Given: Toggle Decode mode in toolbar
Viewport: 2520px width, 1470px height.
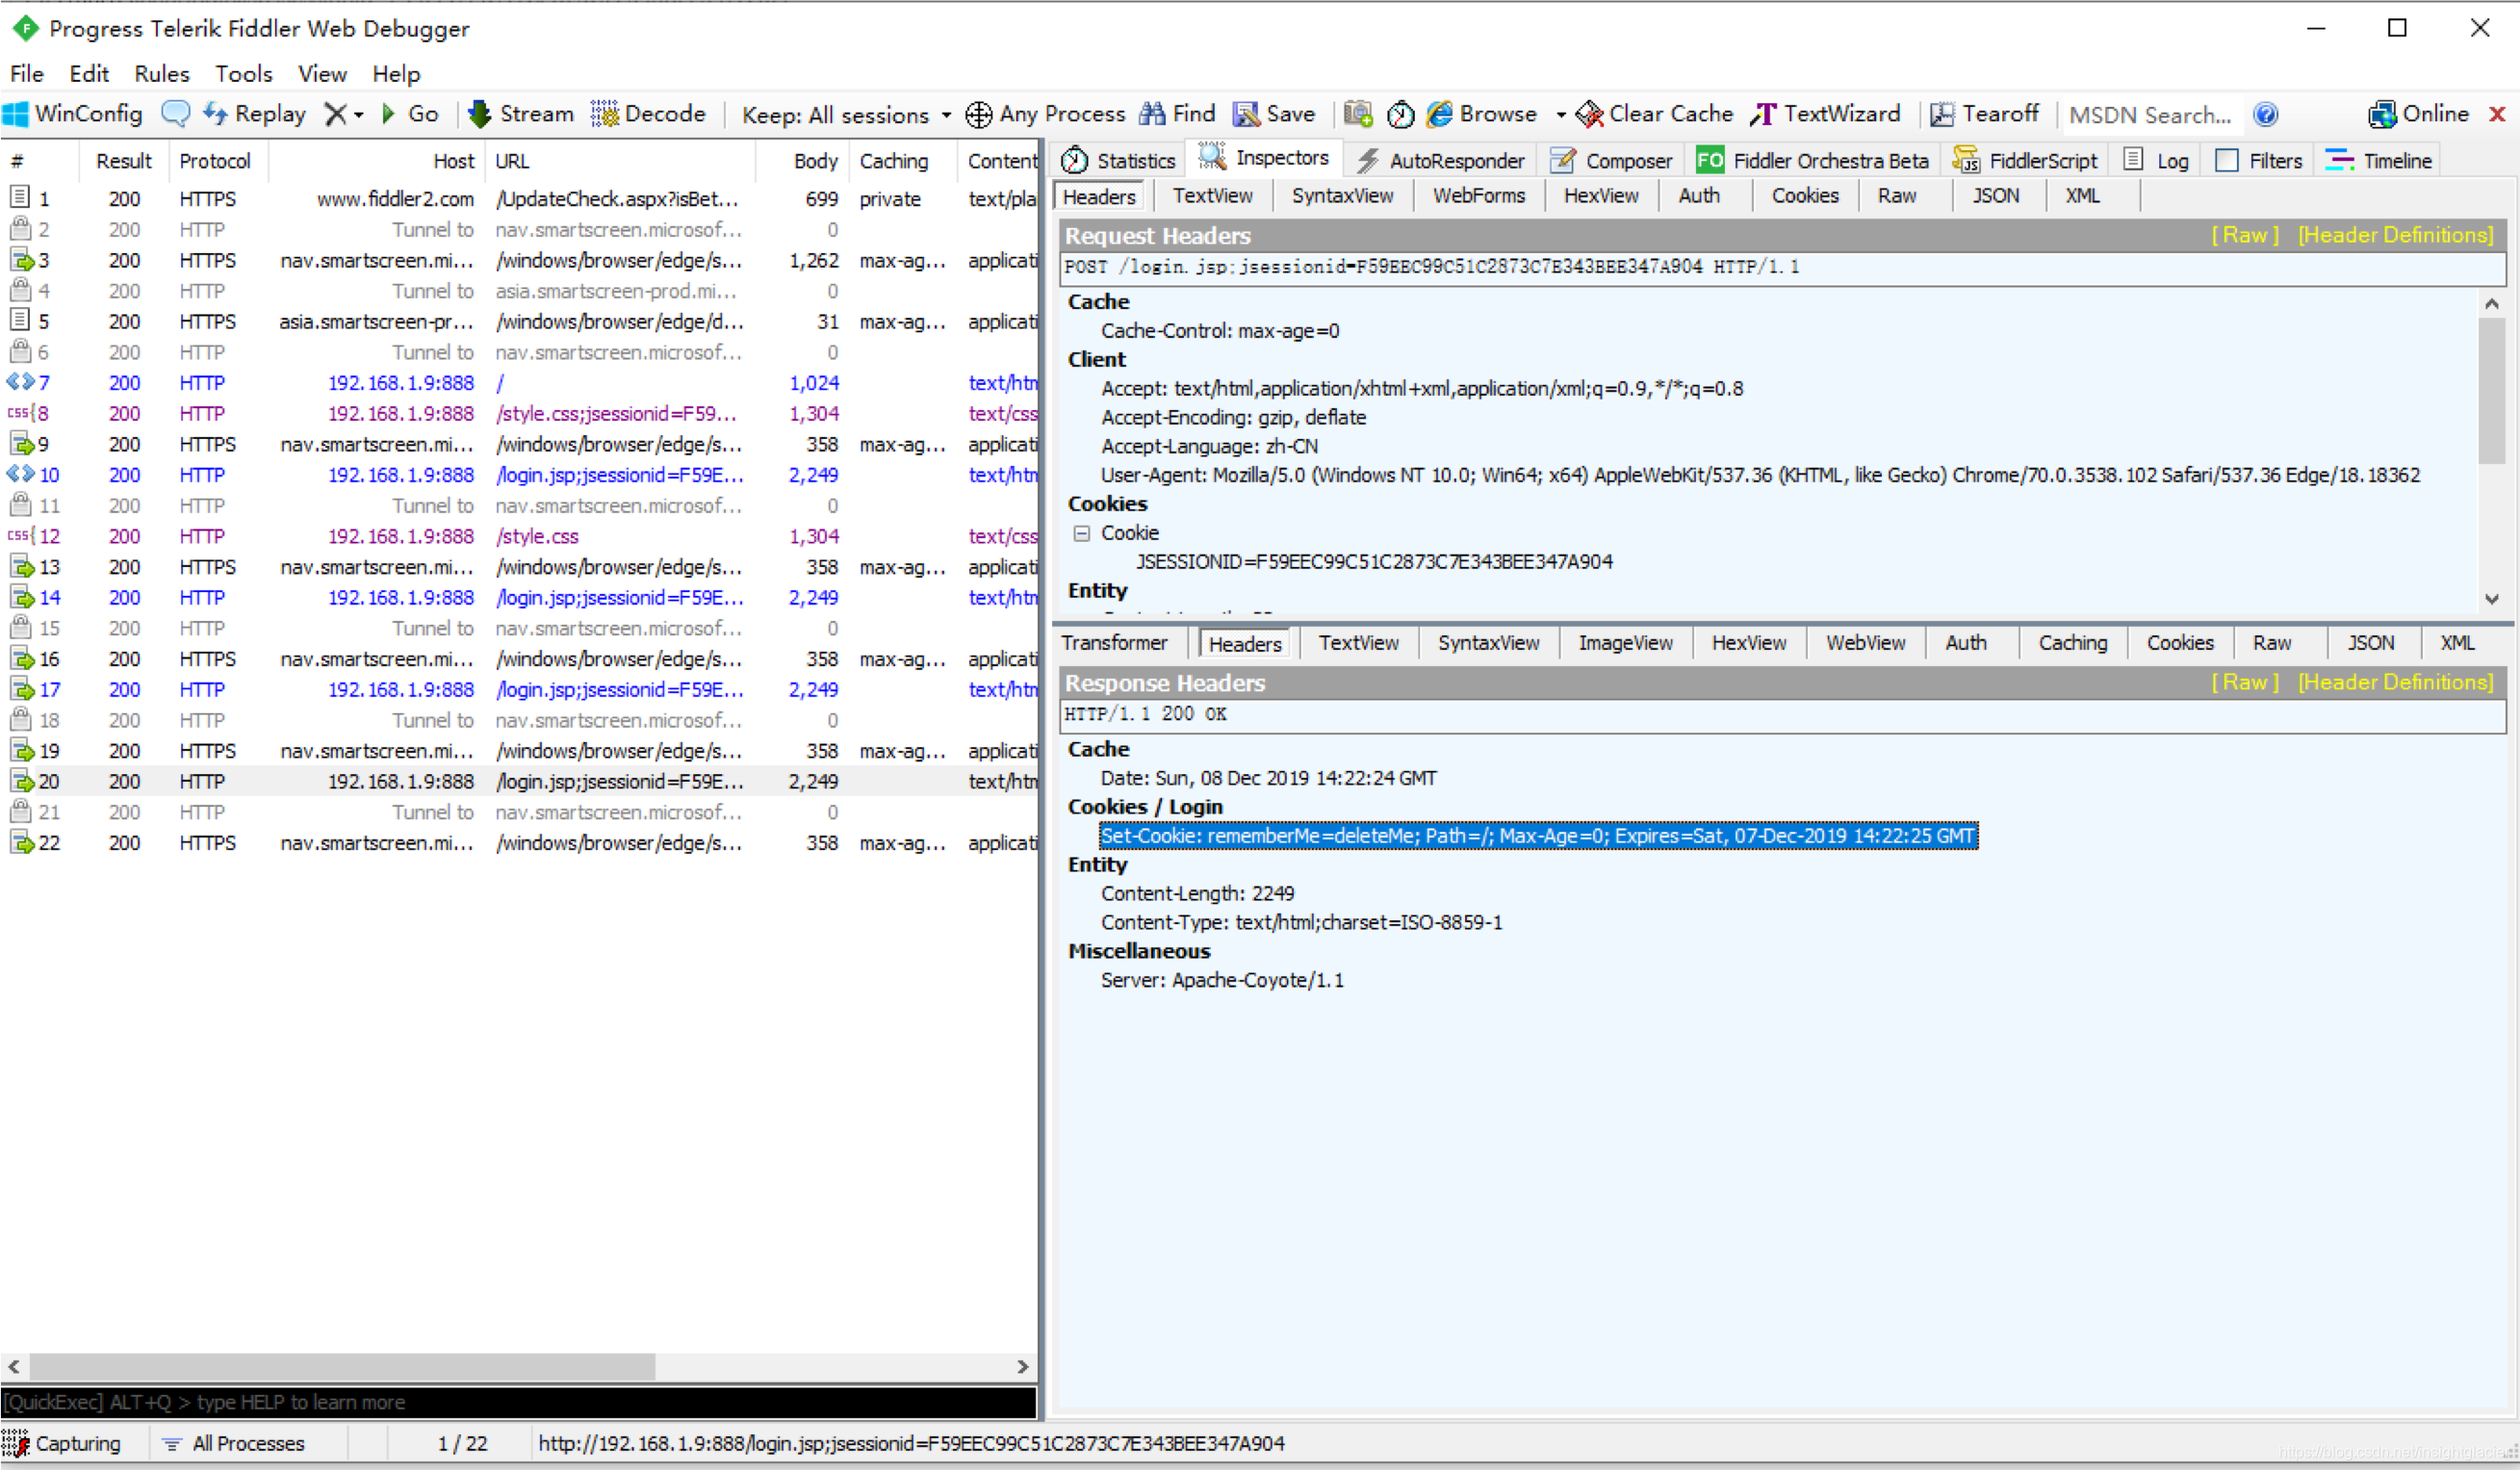Looking at the screenshot, I should (648, 114).
